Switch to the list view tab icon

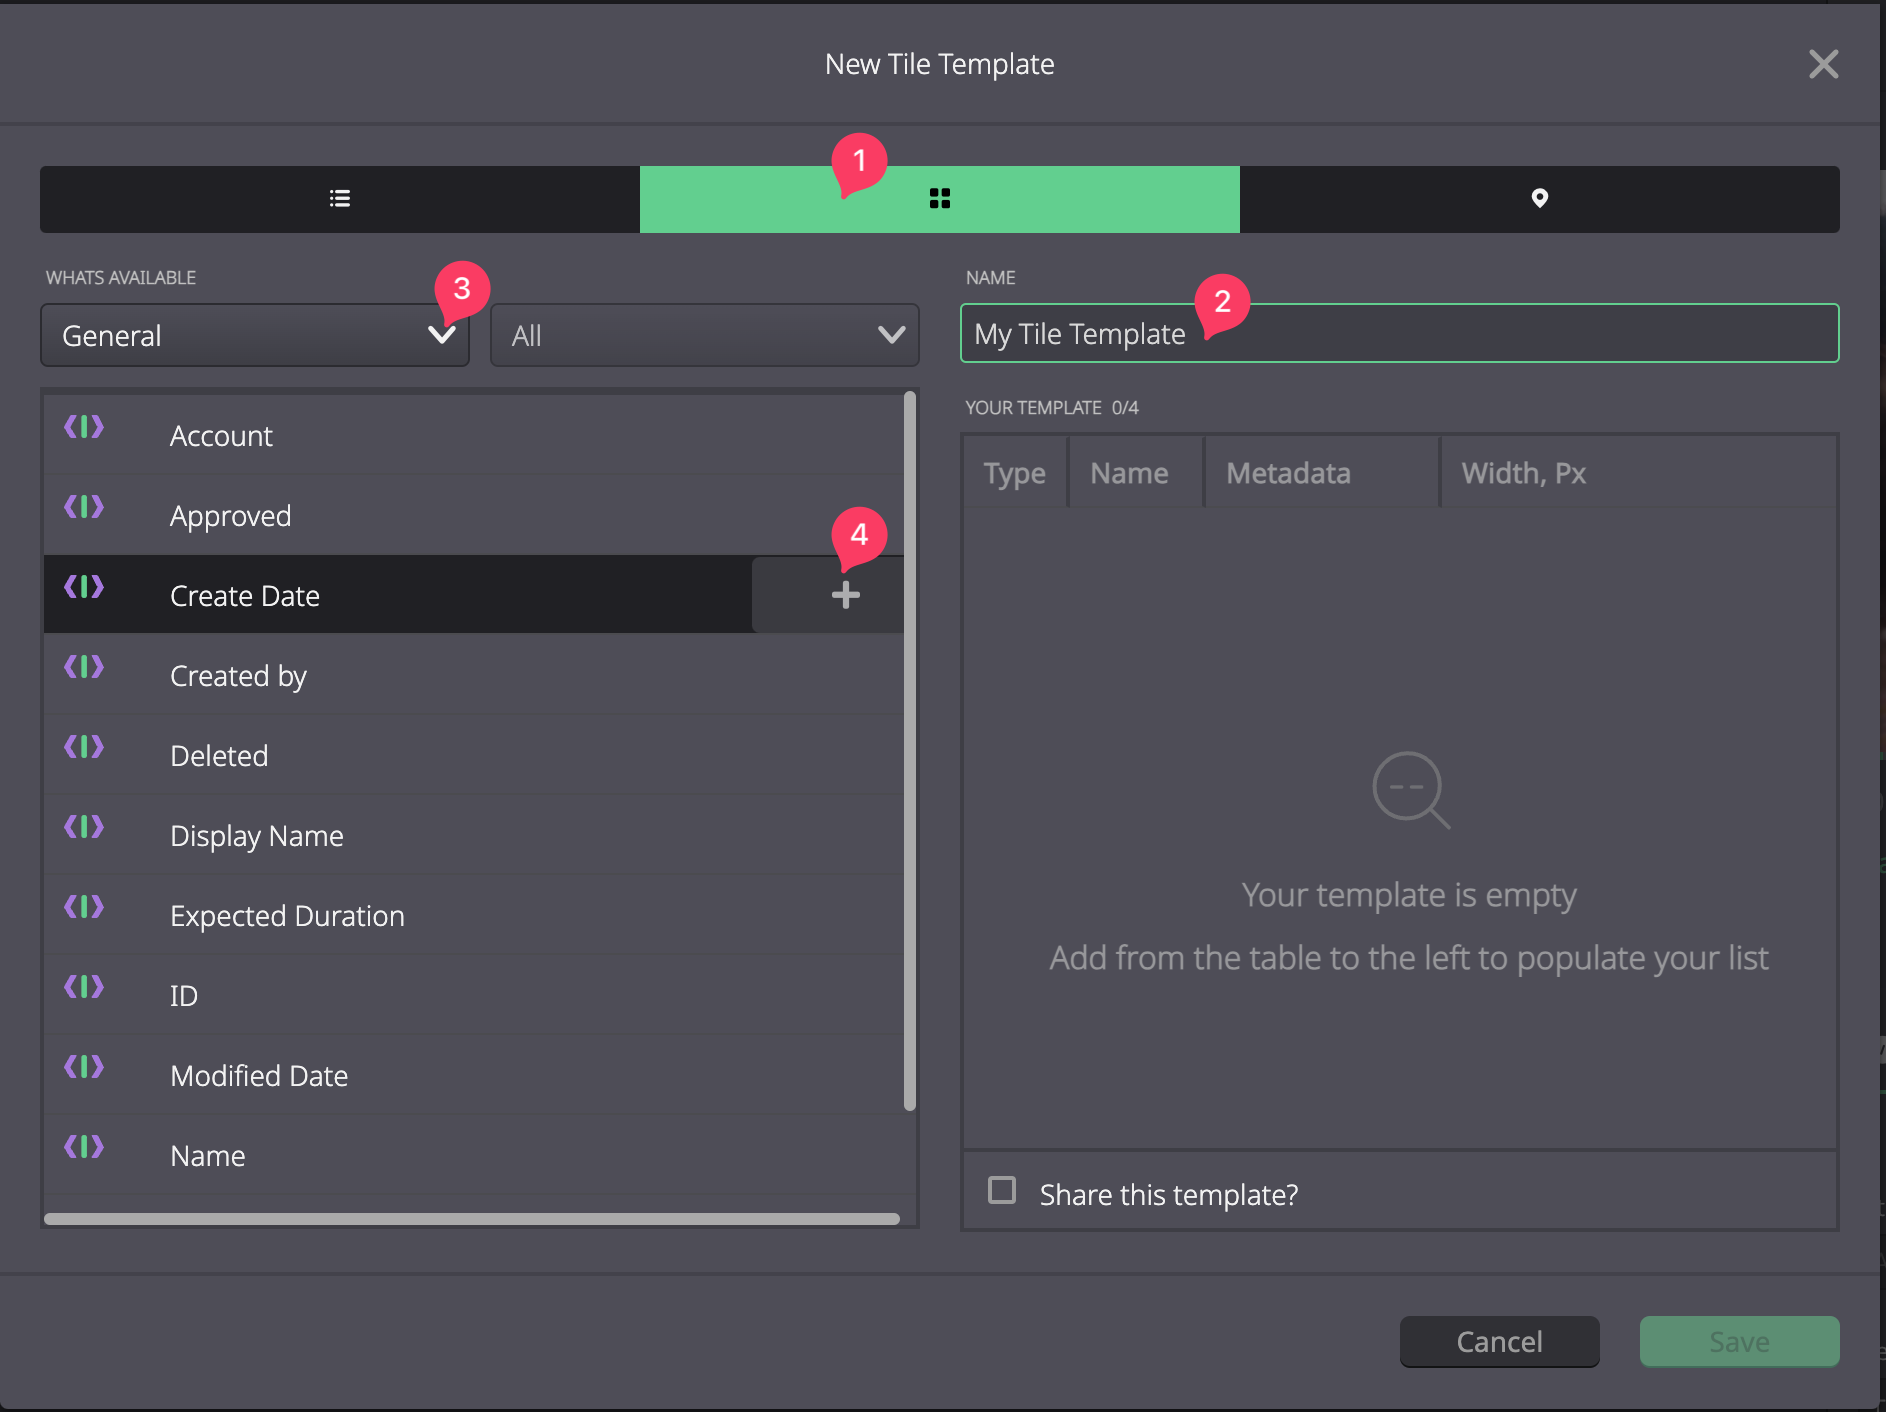(340, 199)
